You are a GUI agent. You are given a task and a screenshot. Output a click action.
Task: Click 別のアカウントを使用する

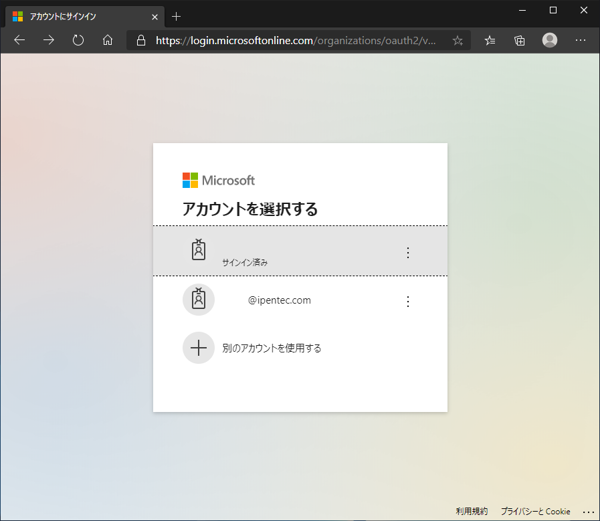coord(272,348)
